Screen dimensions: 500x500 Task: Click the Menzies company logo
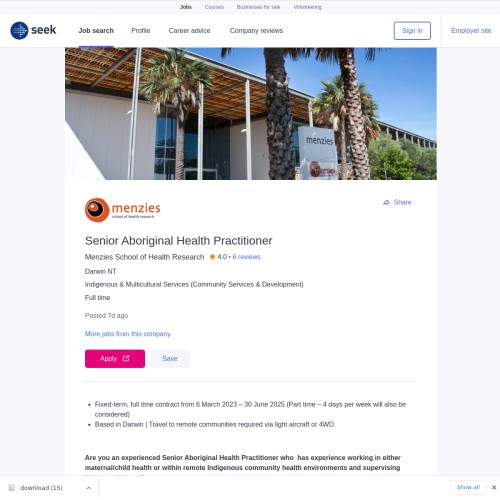(122, 210)
